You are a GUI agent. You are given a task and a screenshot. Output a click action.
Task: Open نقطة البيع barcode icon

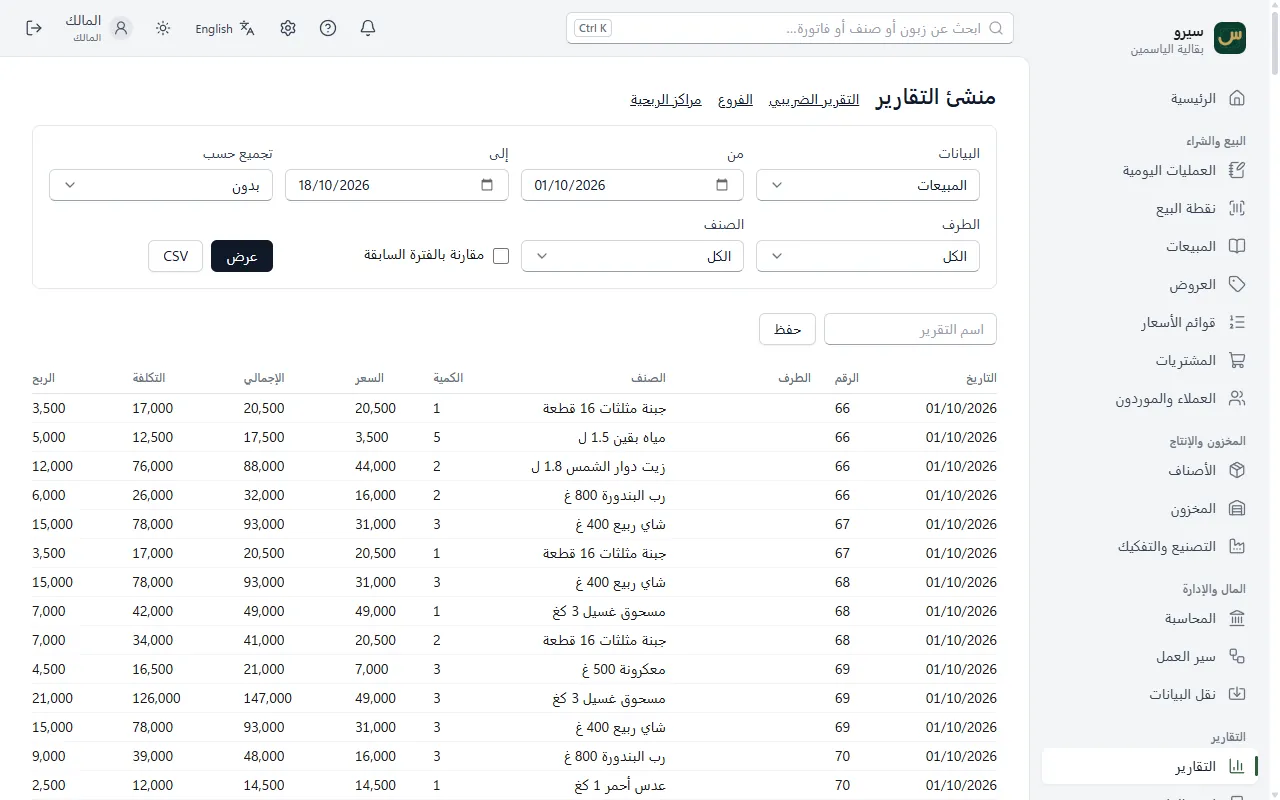[x=1237, y=208]
